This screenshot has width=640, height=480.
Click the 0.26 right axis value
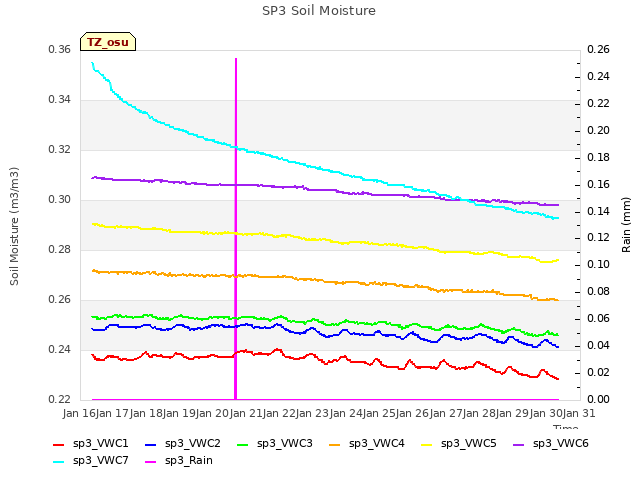598,50
